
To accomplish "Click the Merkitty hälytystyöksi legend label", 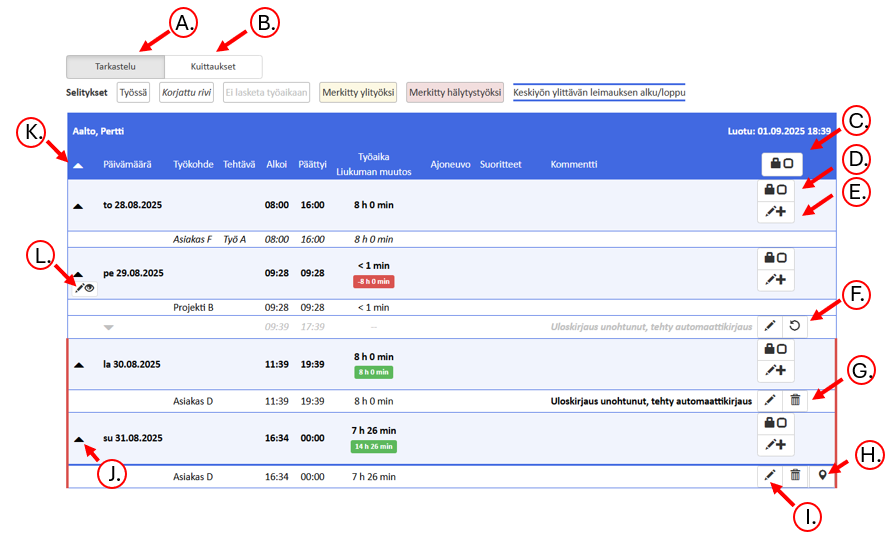I will tap(455, 93).
